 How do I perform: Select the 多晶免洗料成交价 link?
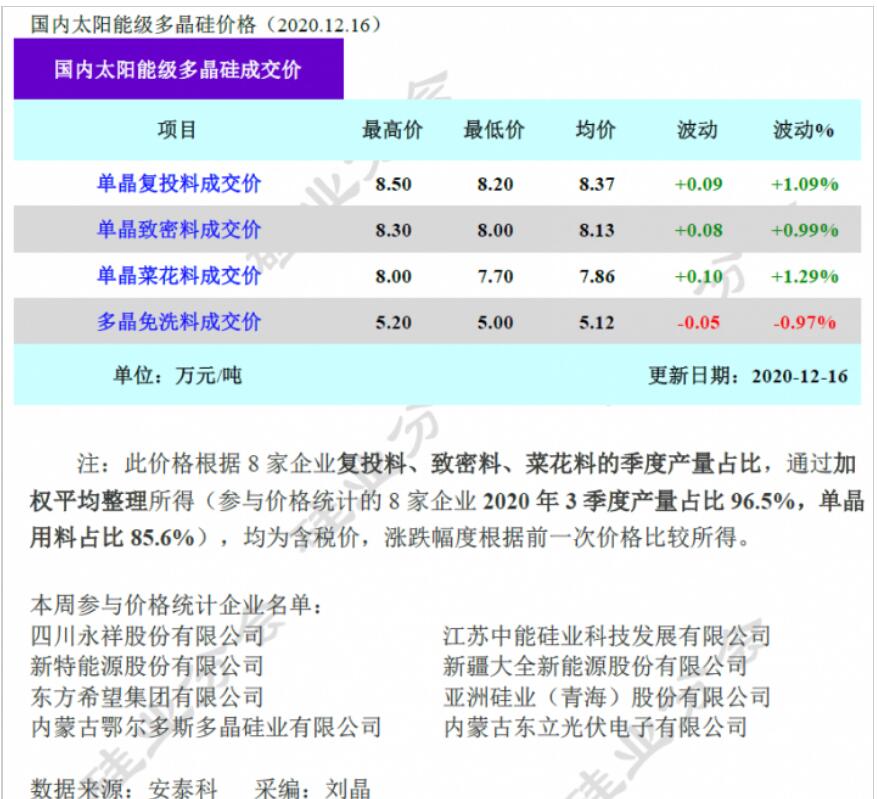tap(178, 322)
